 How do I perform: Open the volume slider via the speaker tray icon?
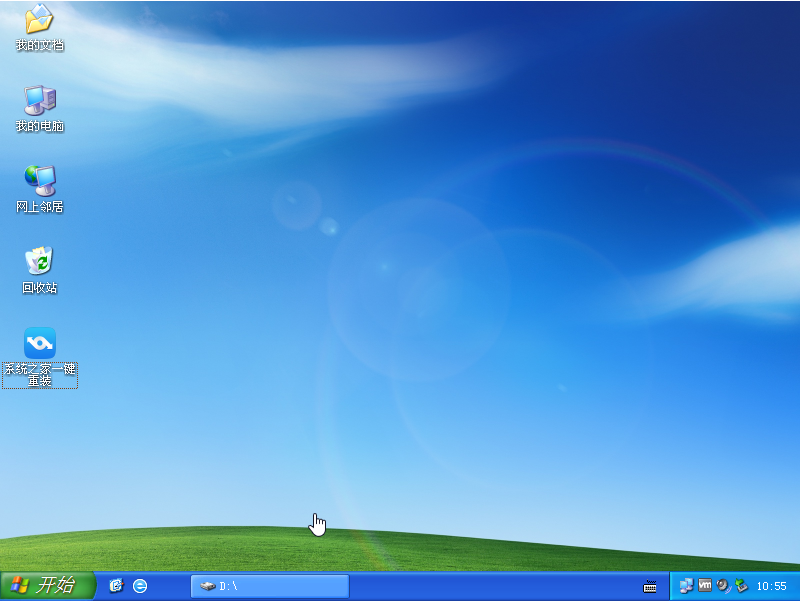(722, 587)
